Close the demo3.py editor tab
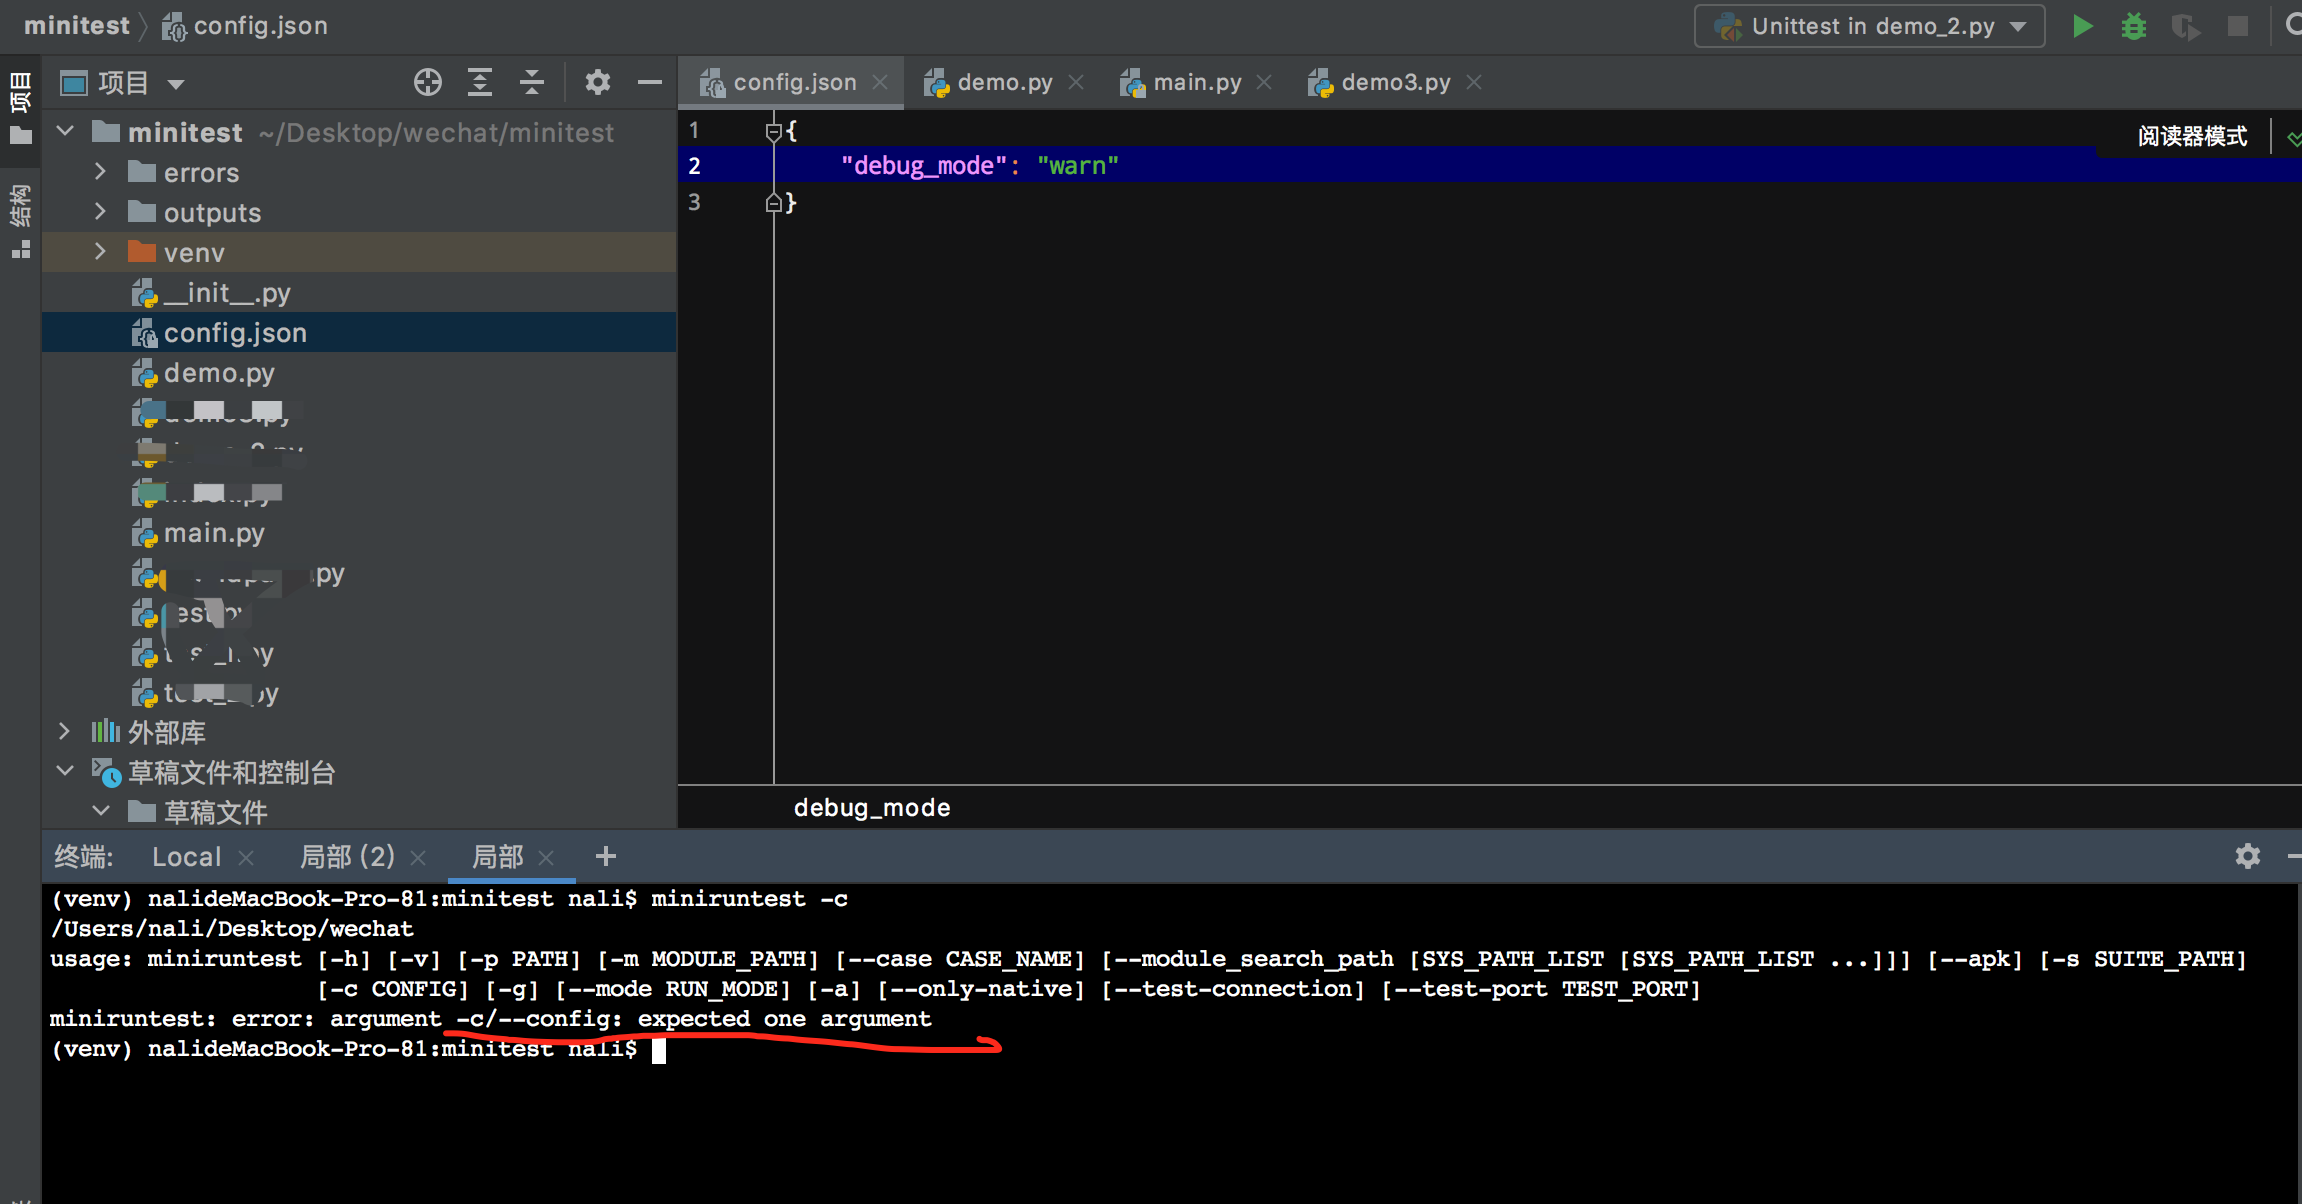 click(1474, 82)
